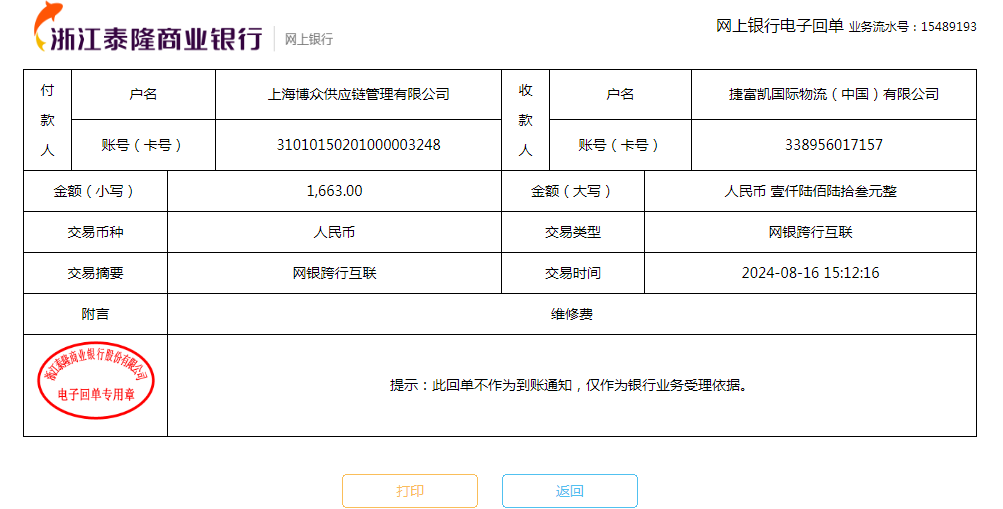Click the amount value 1,663.00

(x=334, y=191)
